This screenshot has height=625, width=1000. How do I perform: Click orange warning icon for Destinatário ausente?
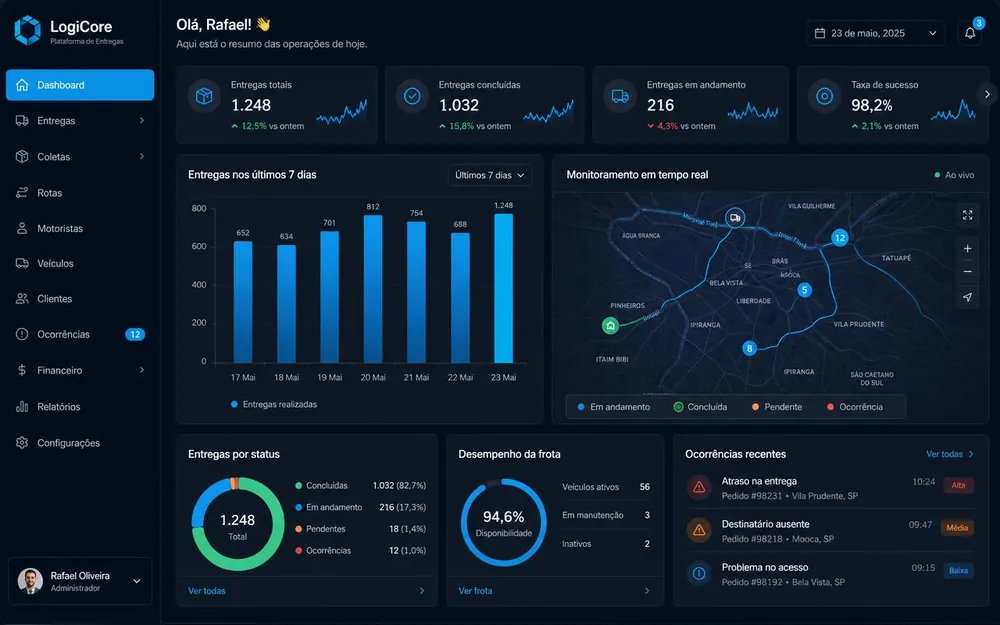click(x=699, y=530)
